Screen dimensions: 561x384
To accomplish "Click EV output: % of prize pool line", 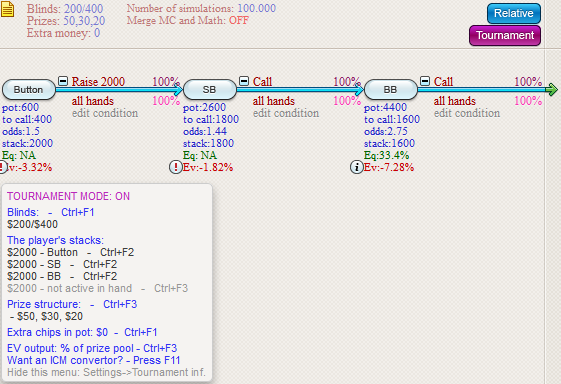I will click(92, 348).
